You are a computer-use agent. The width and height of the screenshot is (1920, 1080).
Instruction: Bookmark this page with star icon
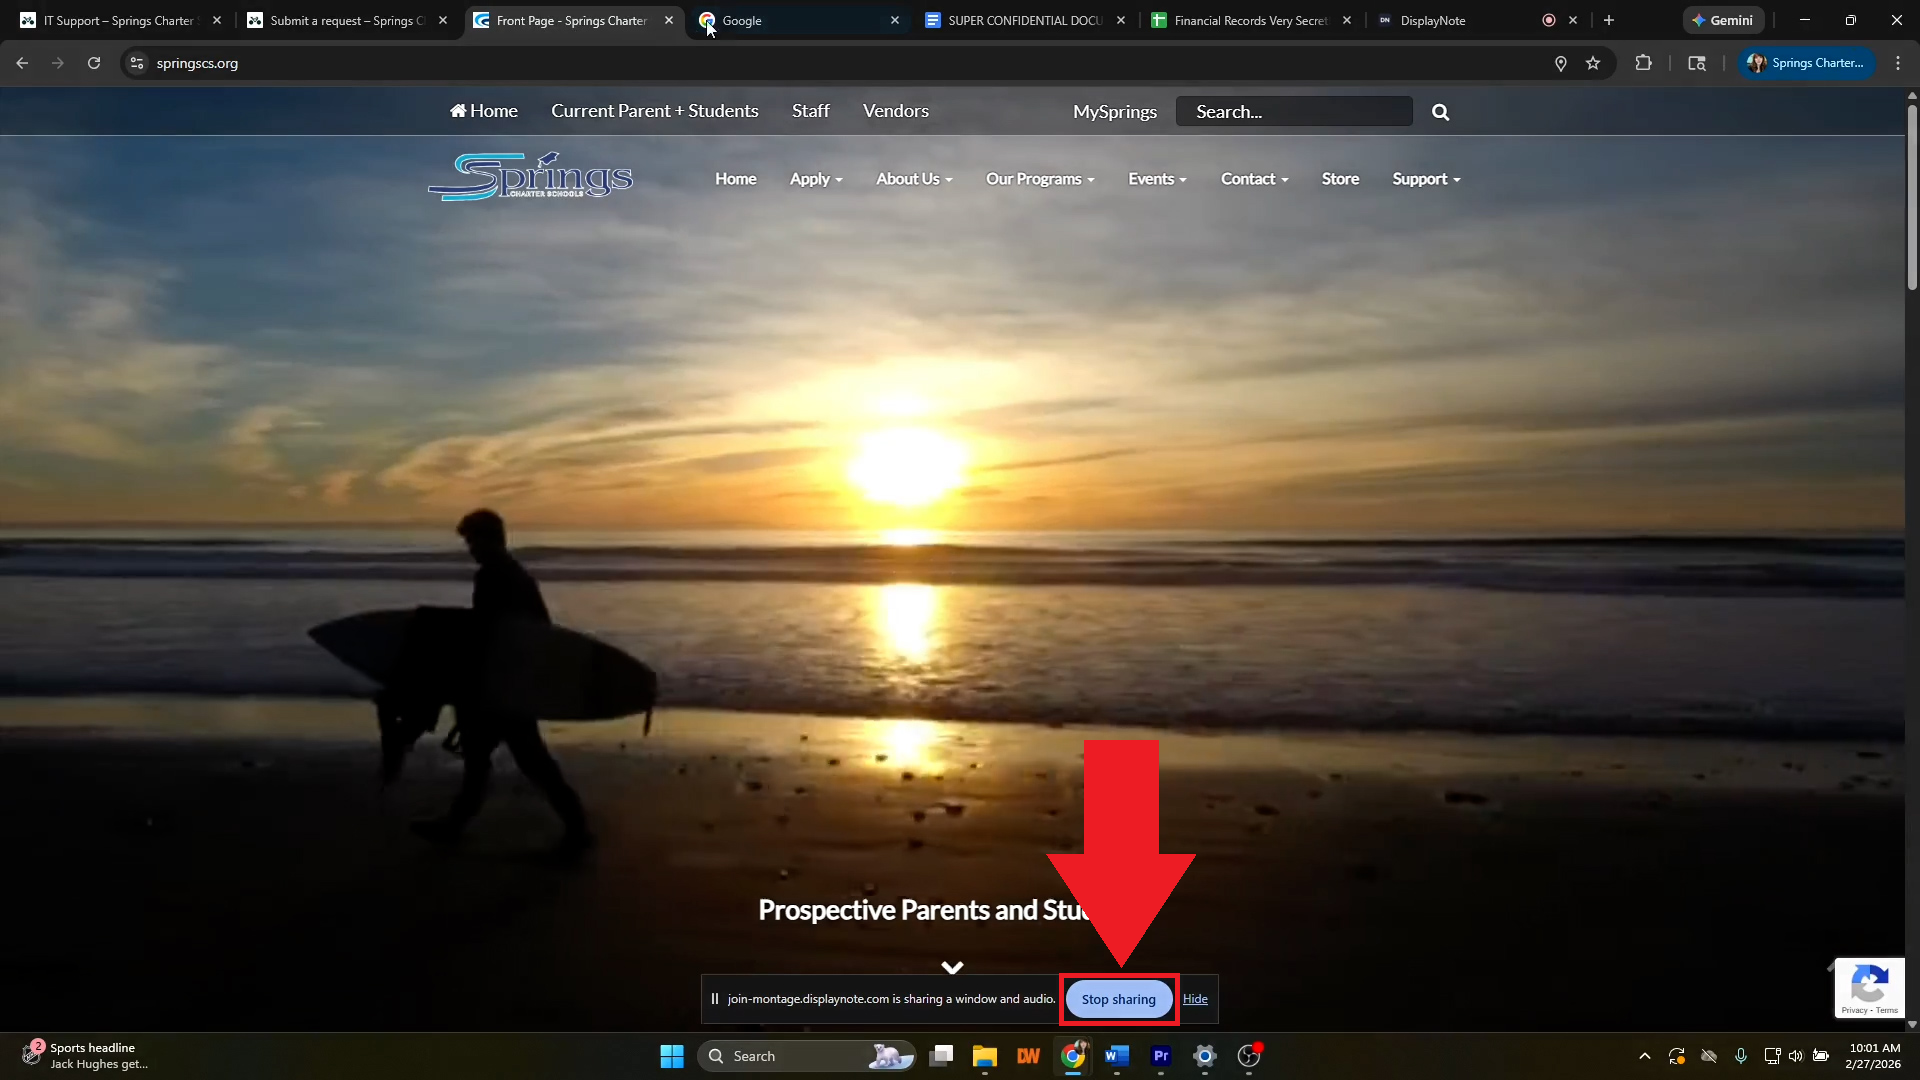coord(1593,63)
